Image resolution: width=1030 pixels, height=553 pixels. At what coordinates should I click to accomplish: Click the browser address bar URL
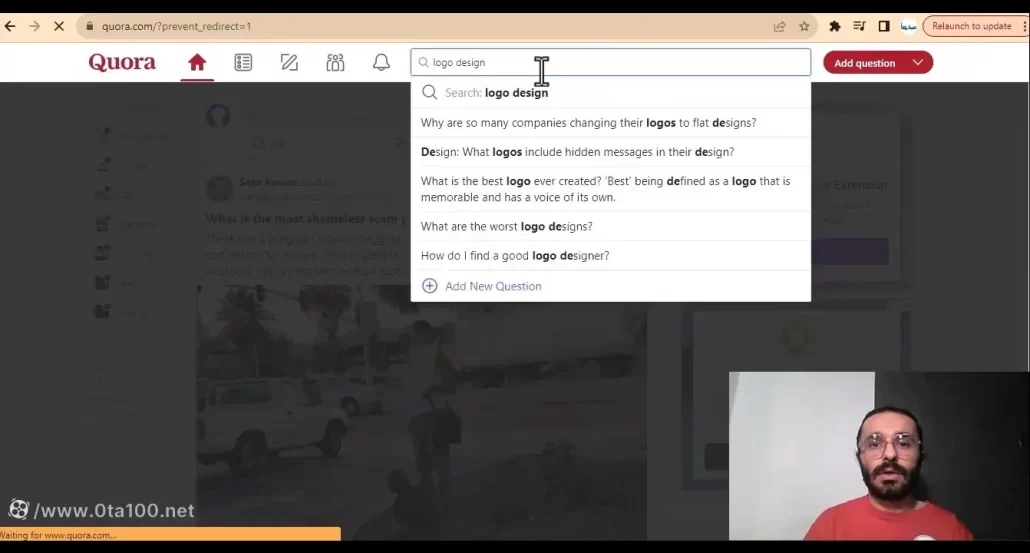177,26
